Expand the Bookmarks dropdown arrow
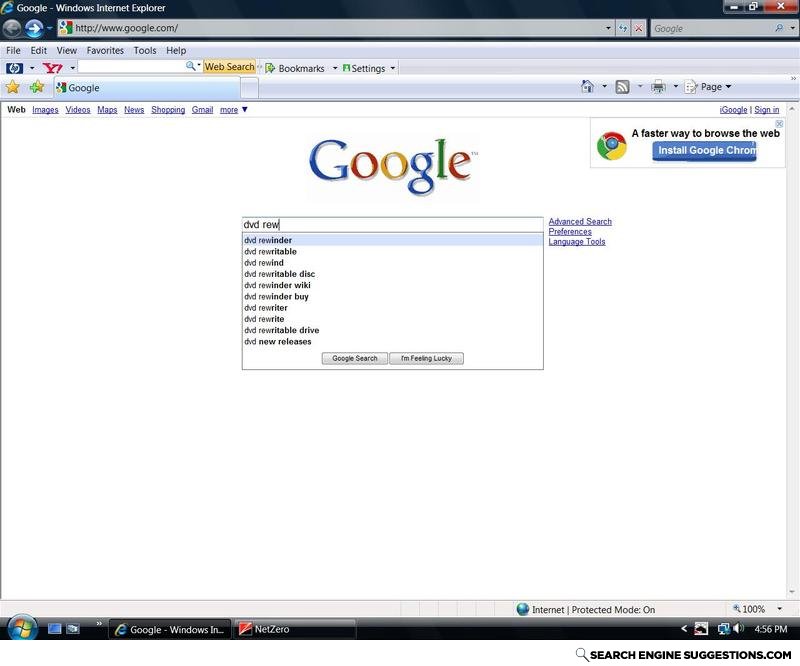This screenshot has width=800, height=666. [x=335, y=68]
